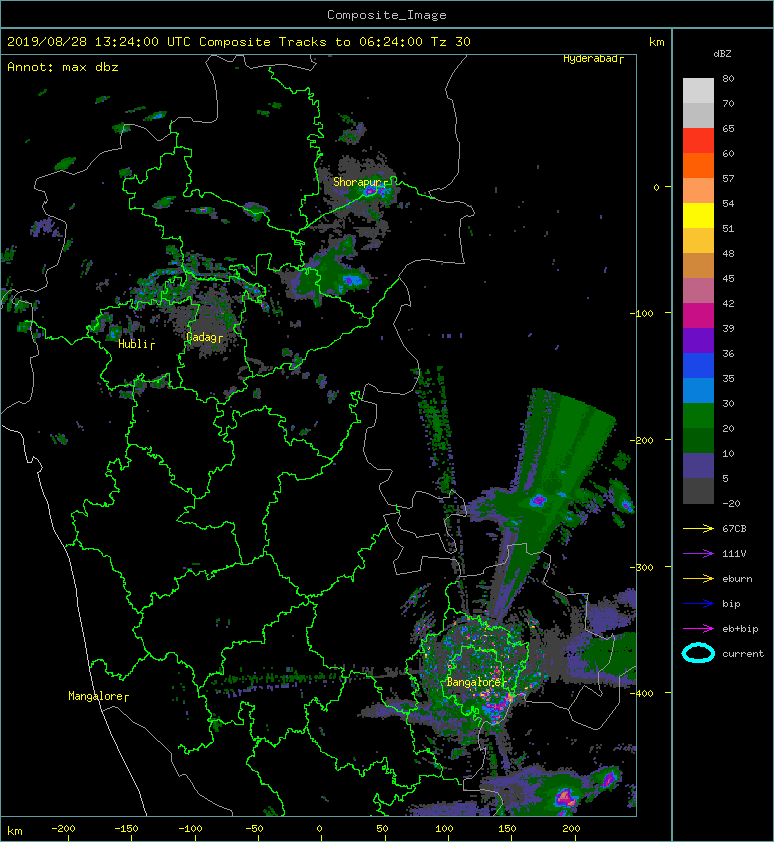Click the 'current' legend label
This screenshot has height=842, width=774.
pyautogui.click(x=743, y=654)
